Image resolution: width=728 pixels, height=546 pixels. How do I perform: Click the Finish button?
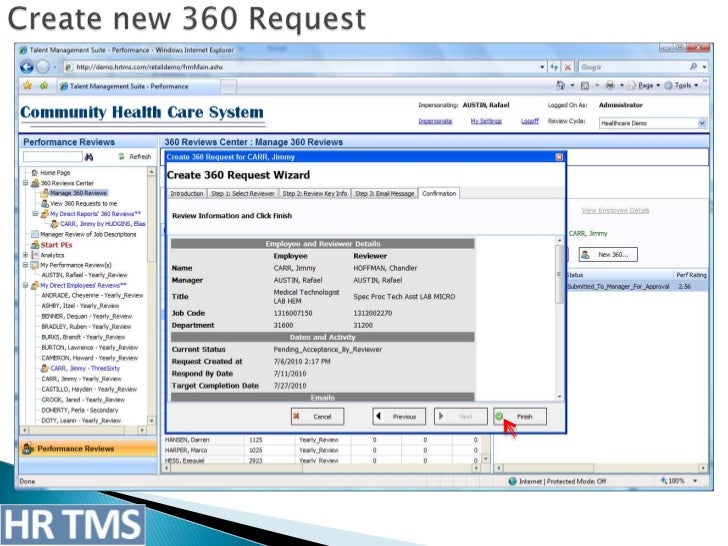[x=520, y=416]
